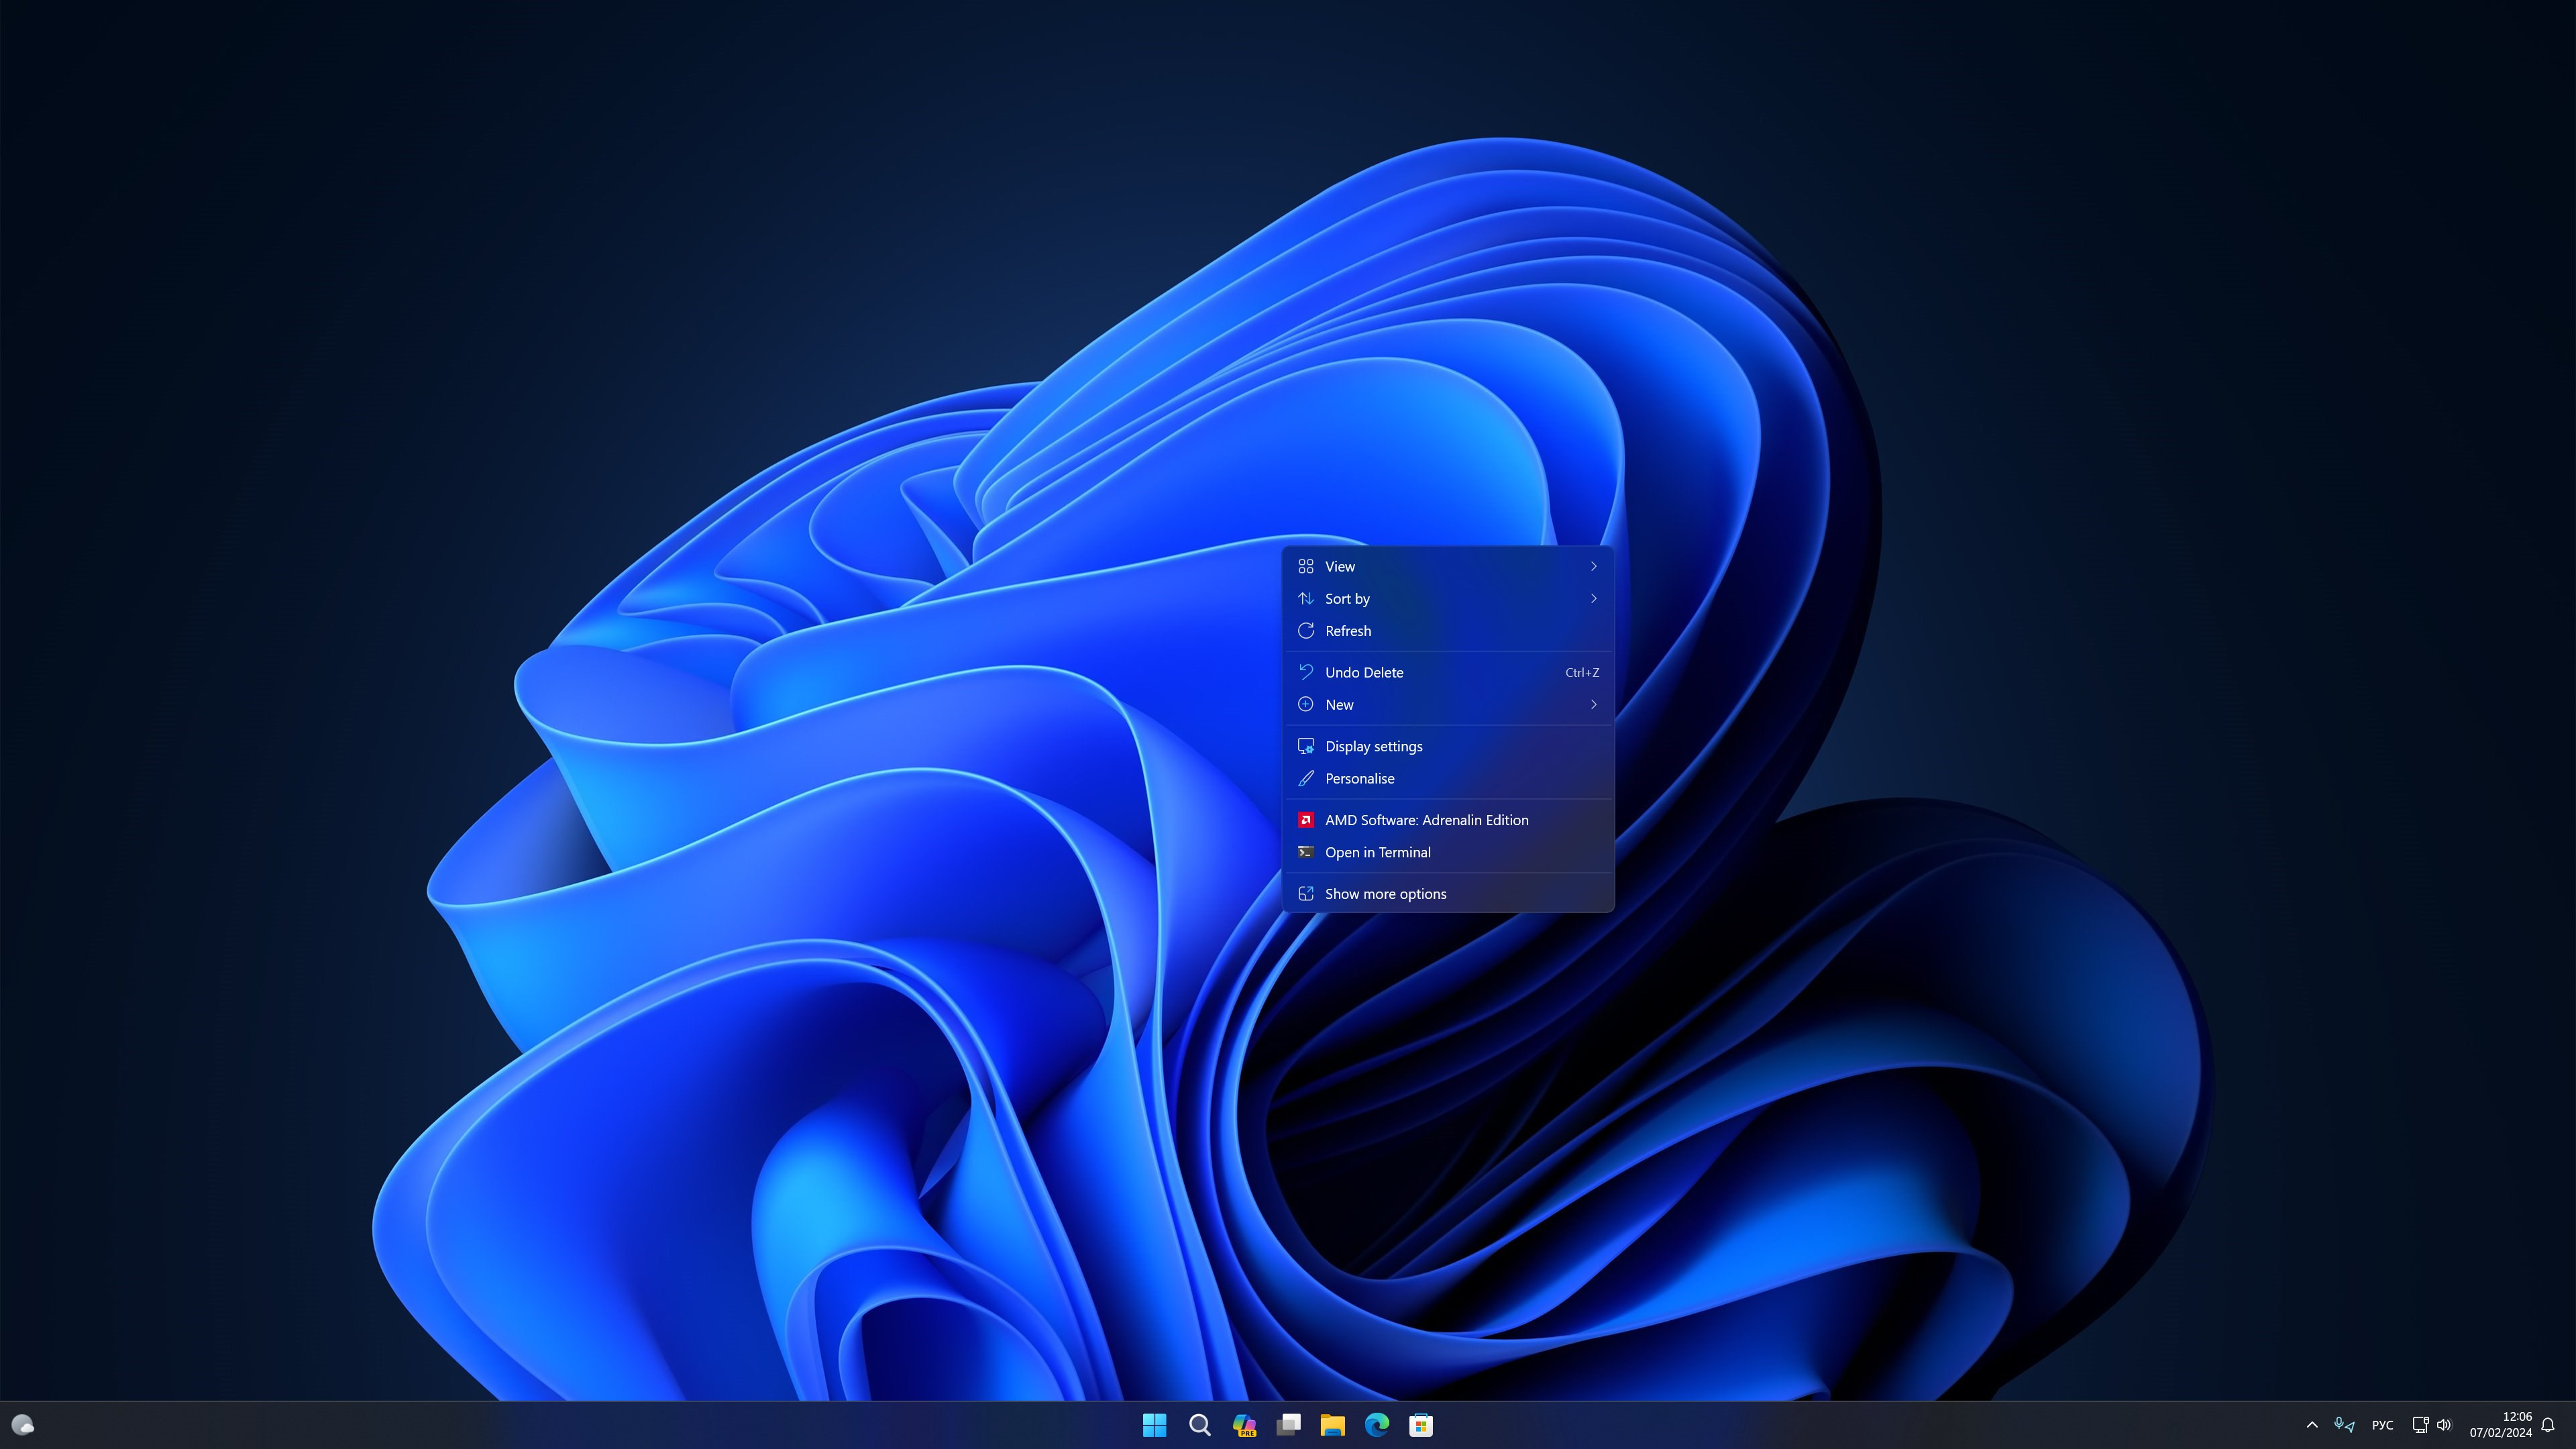Open Microsoft Store from taskbar

pos(1421,1425)
